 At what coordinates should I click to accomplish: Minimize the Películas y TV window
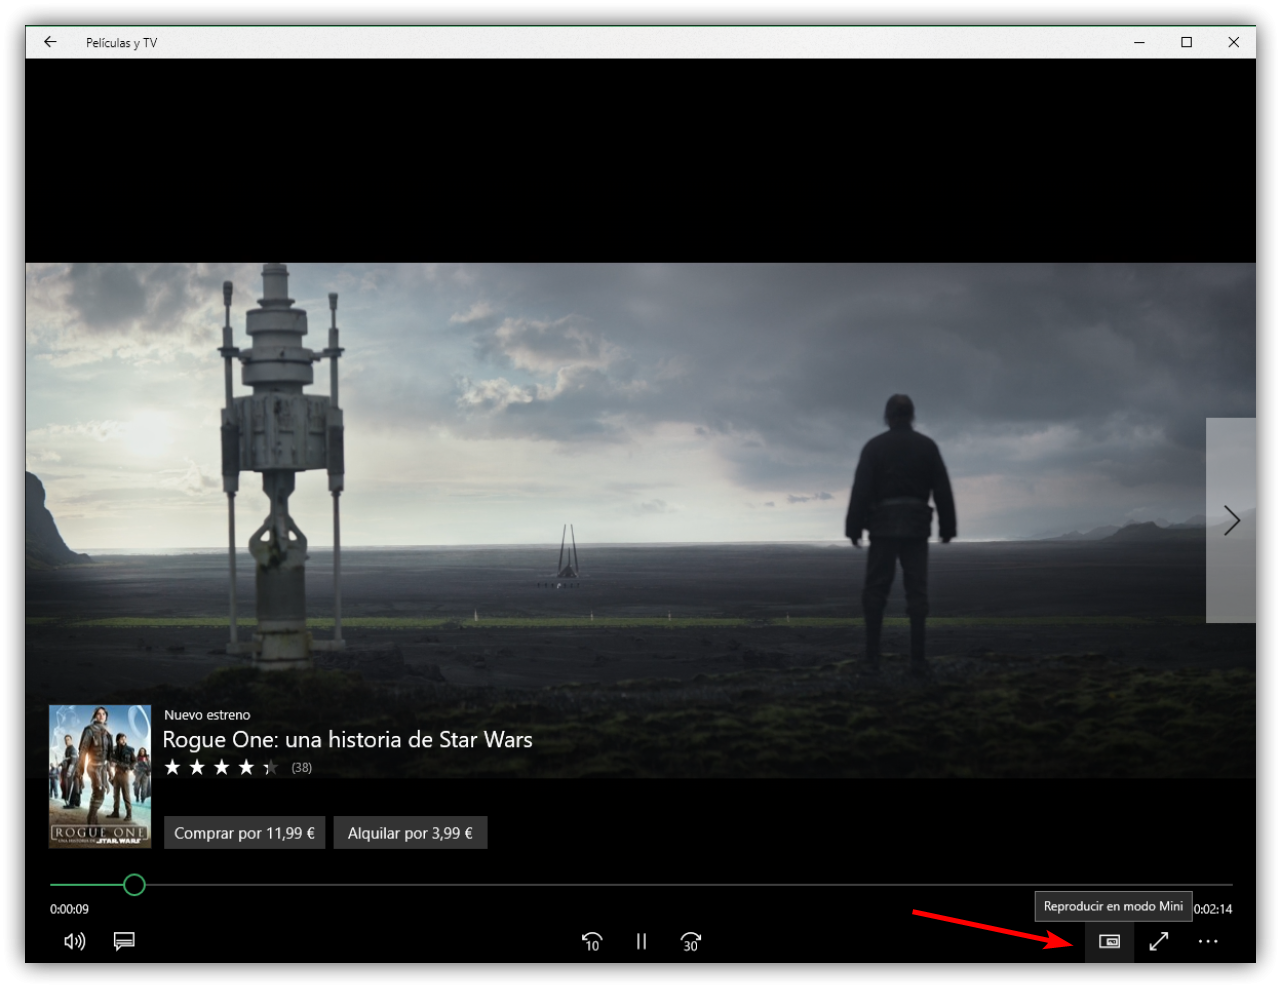tap(1140, 42)
